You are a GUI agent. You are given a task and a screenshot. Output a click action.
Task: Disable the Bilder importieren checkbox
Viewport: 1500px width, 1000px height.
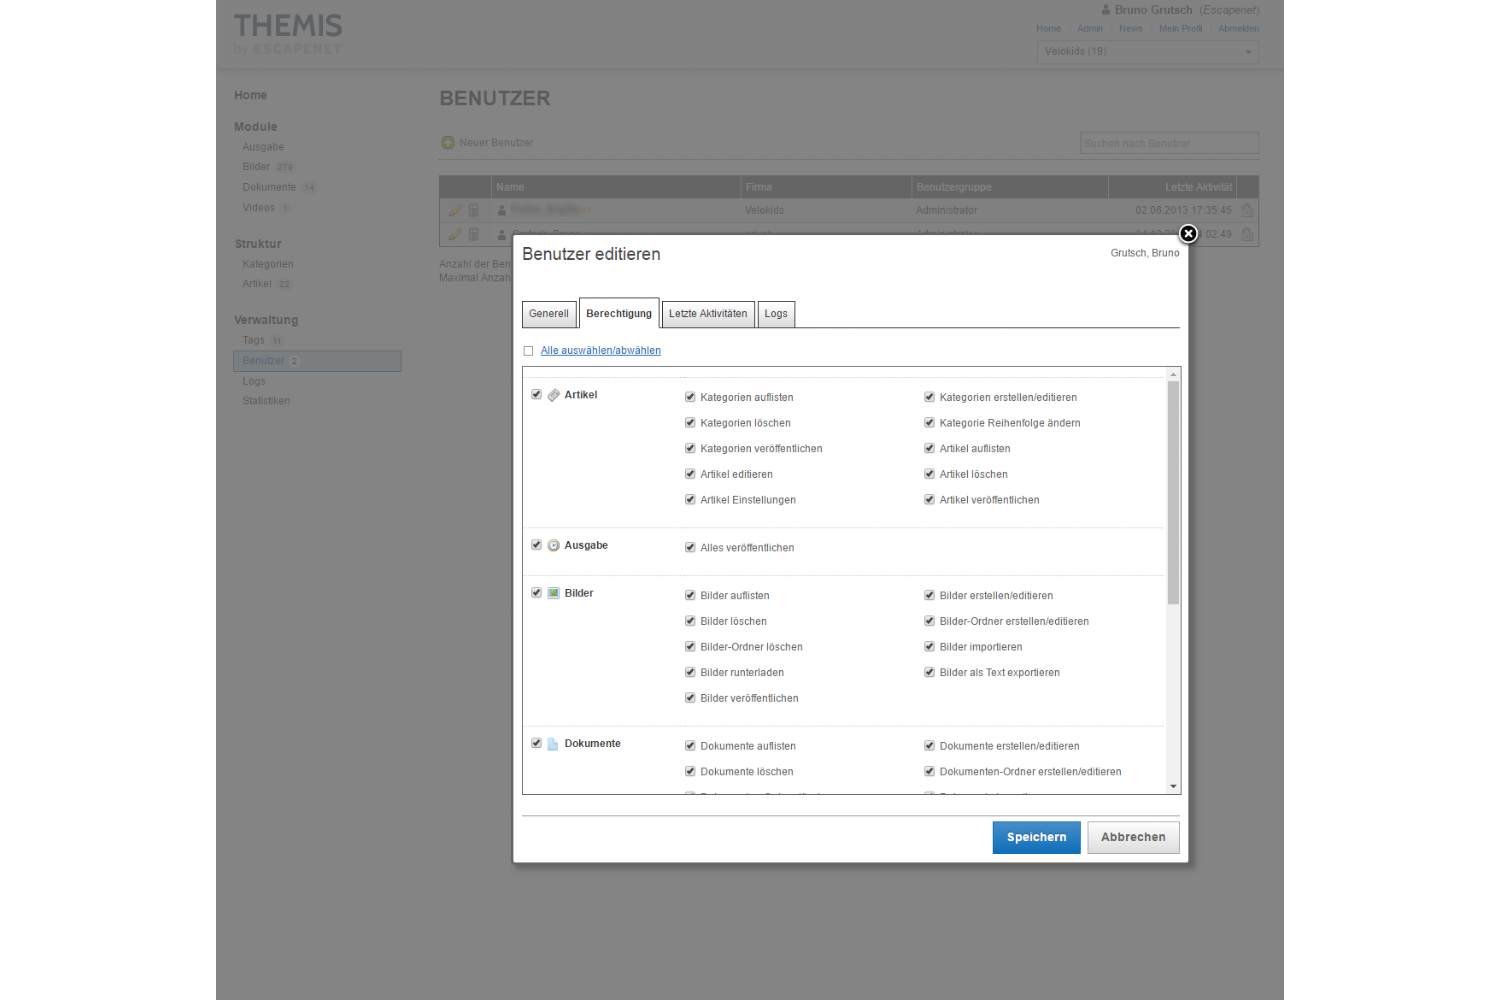pos(929,647)
